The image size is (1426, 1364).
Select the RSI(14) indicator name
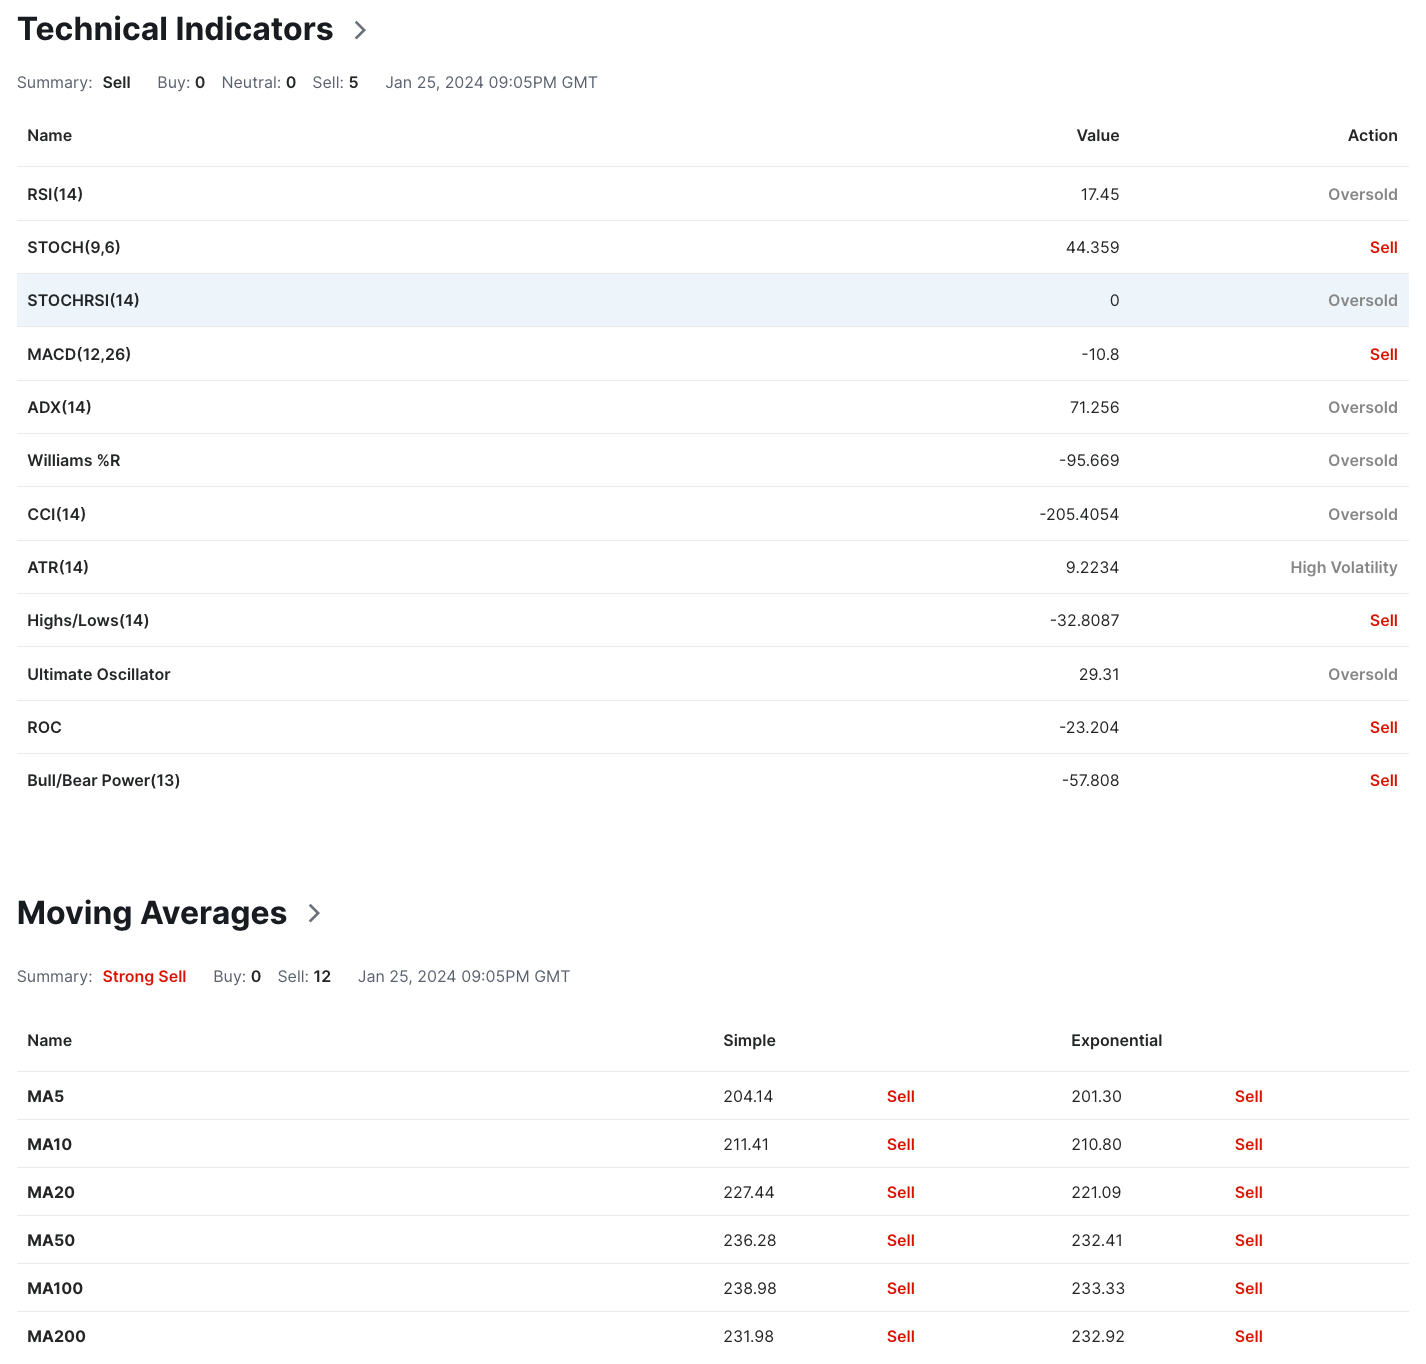[55, 194]
